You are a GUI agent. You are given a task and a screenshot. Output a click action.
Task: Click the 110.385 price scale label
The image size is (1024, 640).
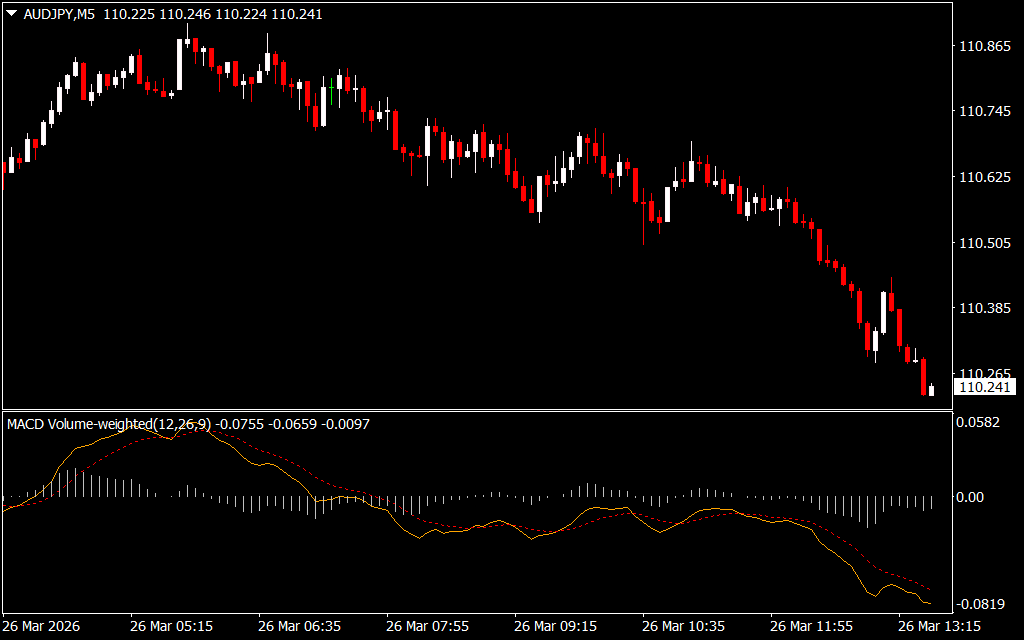(985, 309)
